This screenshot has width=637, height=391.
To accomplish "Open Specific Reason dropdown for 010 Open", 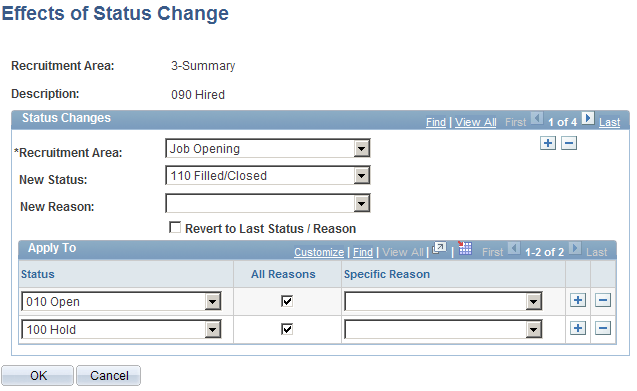I will coord(443,302).
